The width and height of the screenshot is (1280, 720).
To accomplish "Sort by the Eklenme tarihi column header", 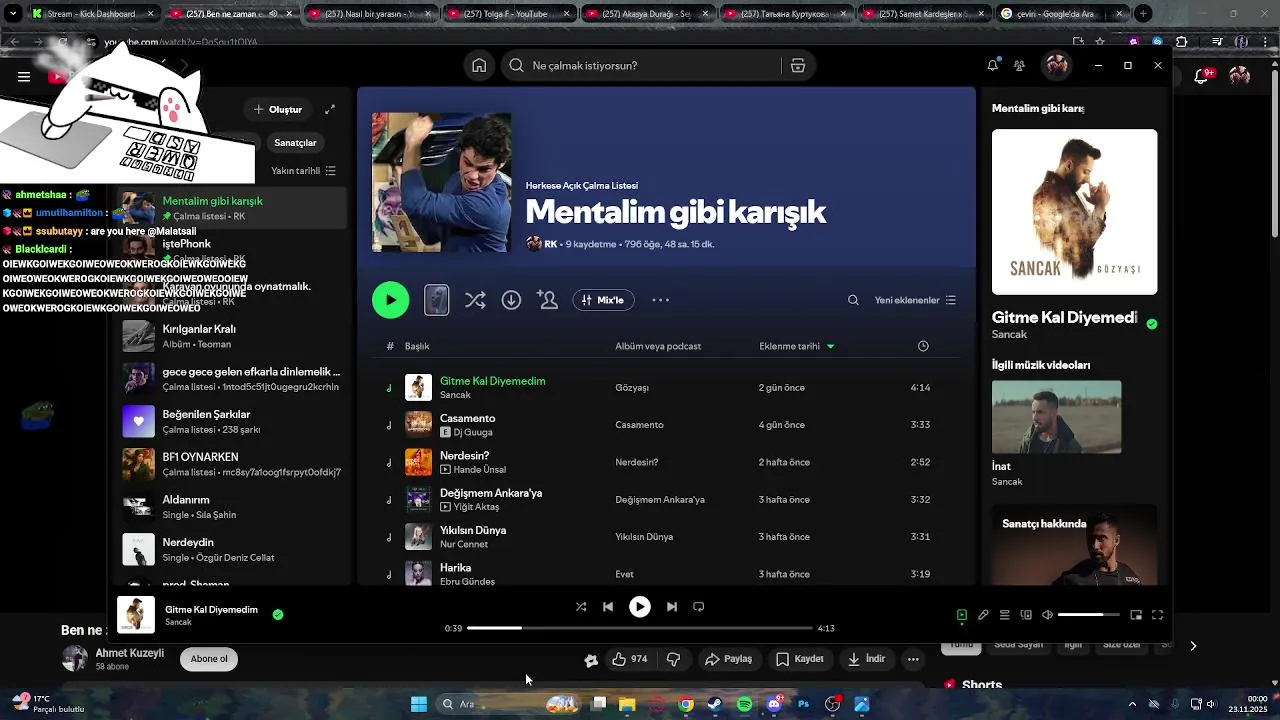I will 797,346.
